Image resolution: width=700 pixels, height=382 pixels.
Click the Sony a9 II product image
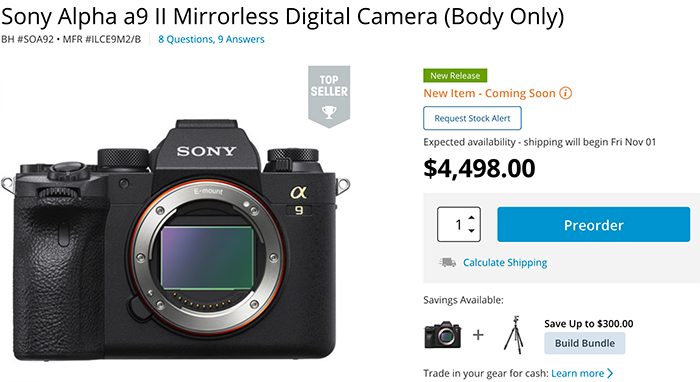pos(175,240)
